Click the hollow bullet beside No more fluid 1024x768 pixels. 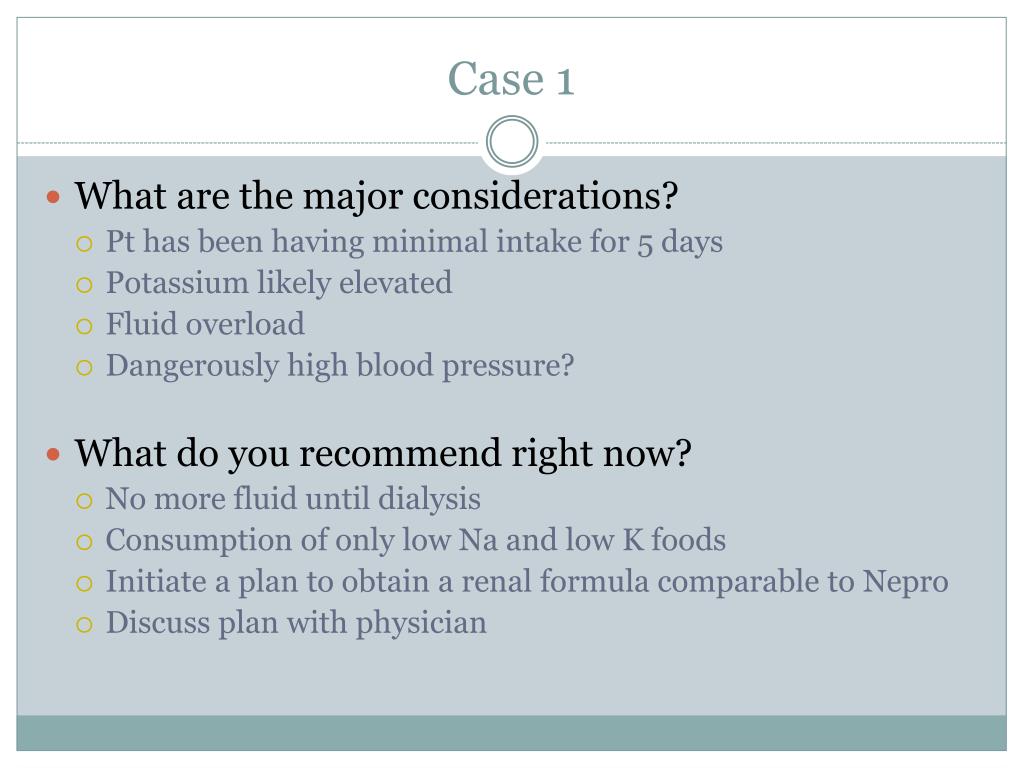point(84,501)
